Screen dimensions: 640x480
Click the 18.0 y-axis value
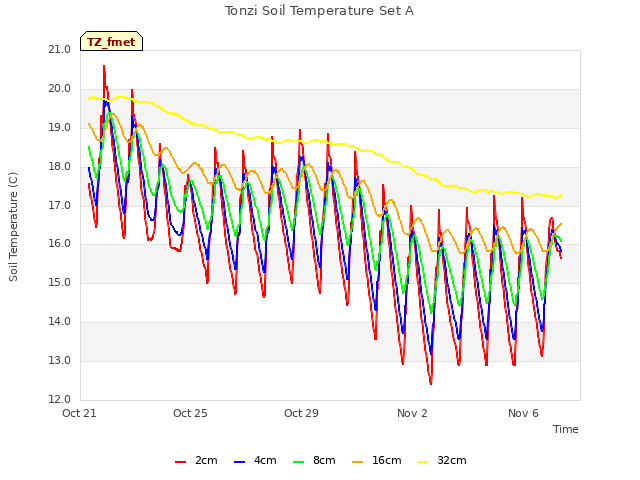(60, 166)
